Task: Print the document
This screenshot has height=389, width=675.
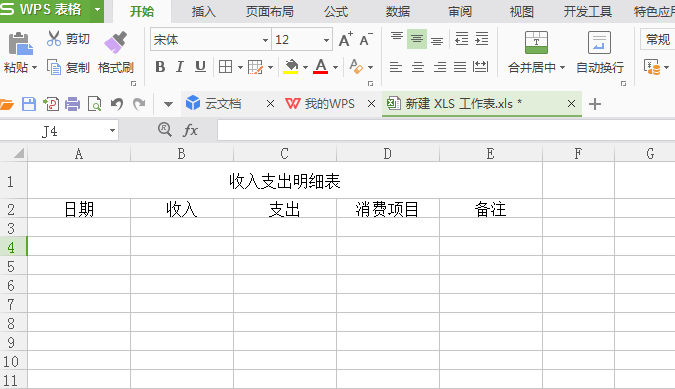Action: point(72,104)
